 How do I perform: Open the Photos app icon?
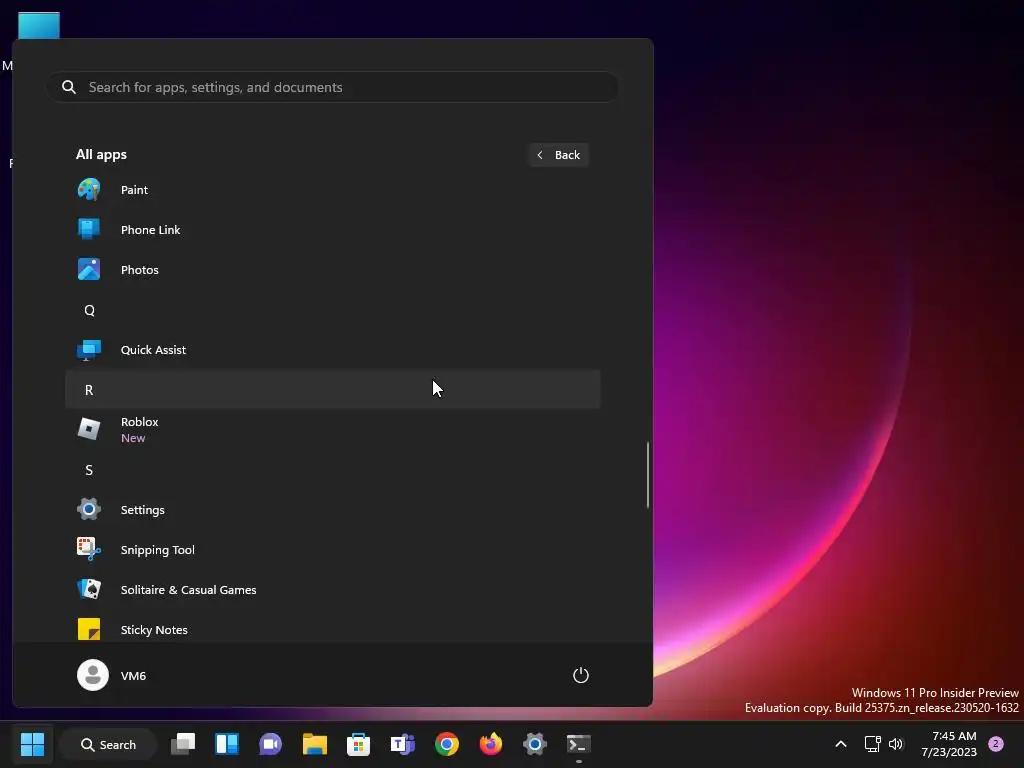point(89,270)
